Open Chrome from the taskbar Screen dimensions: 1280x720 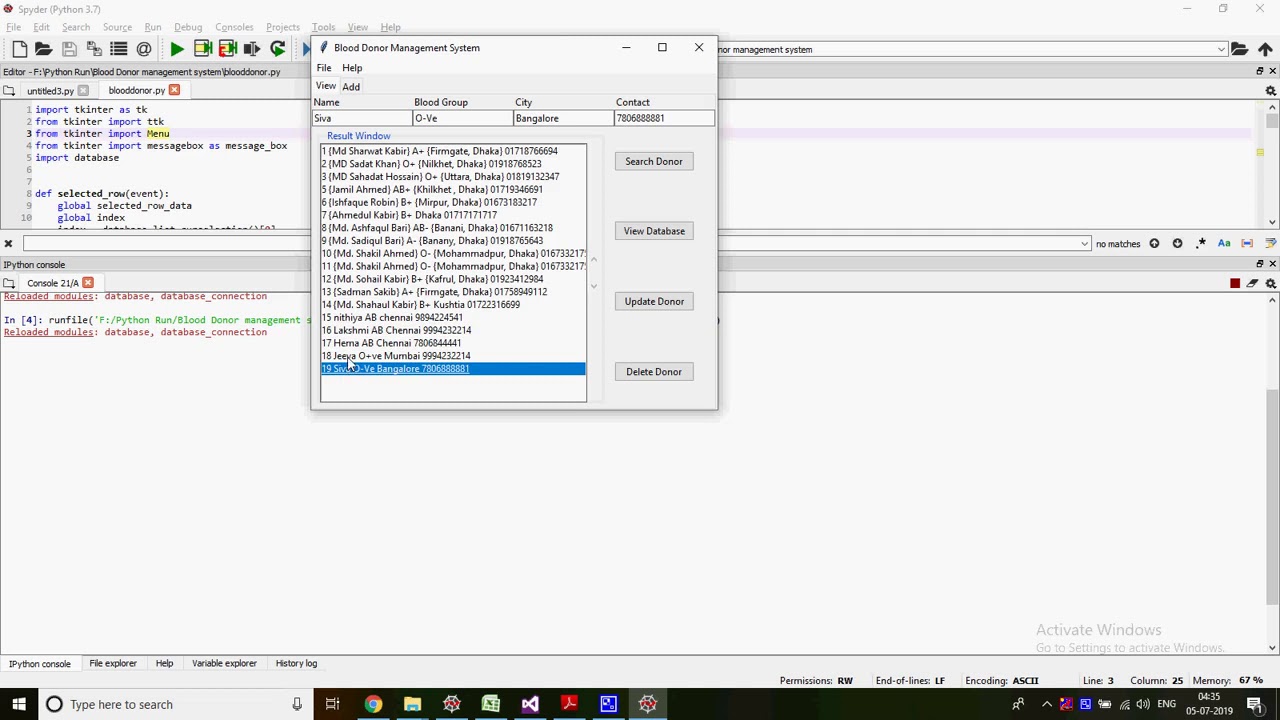click(372, 704)
